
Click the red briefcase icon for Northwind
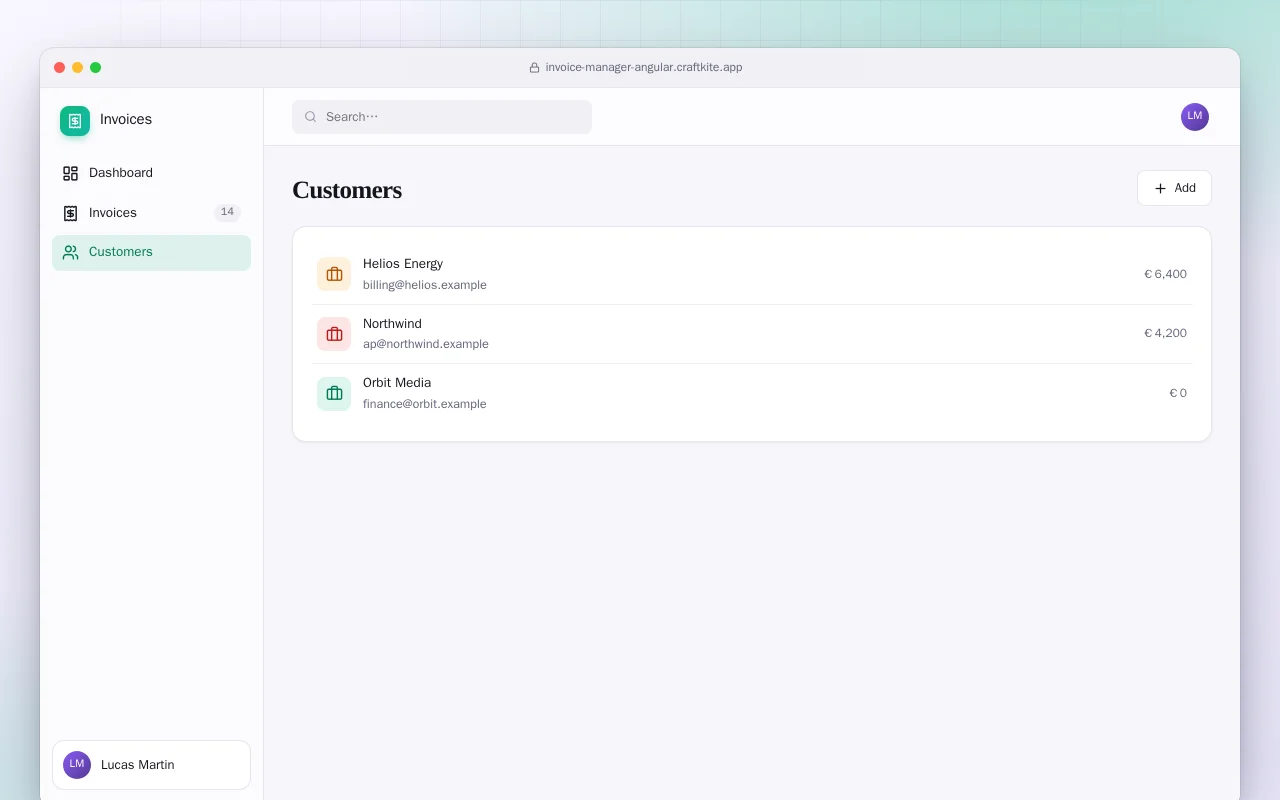point(334,334)
